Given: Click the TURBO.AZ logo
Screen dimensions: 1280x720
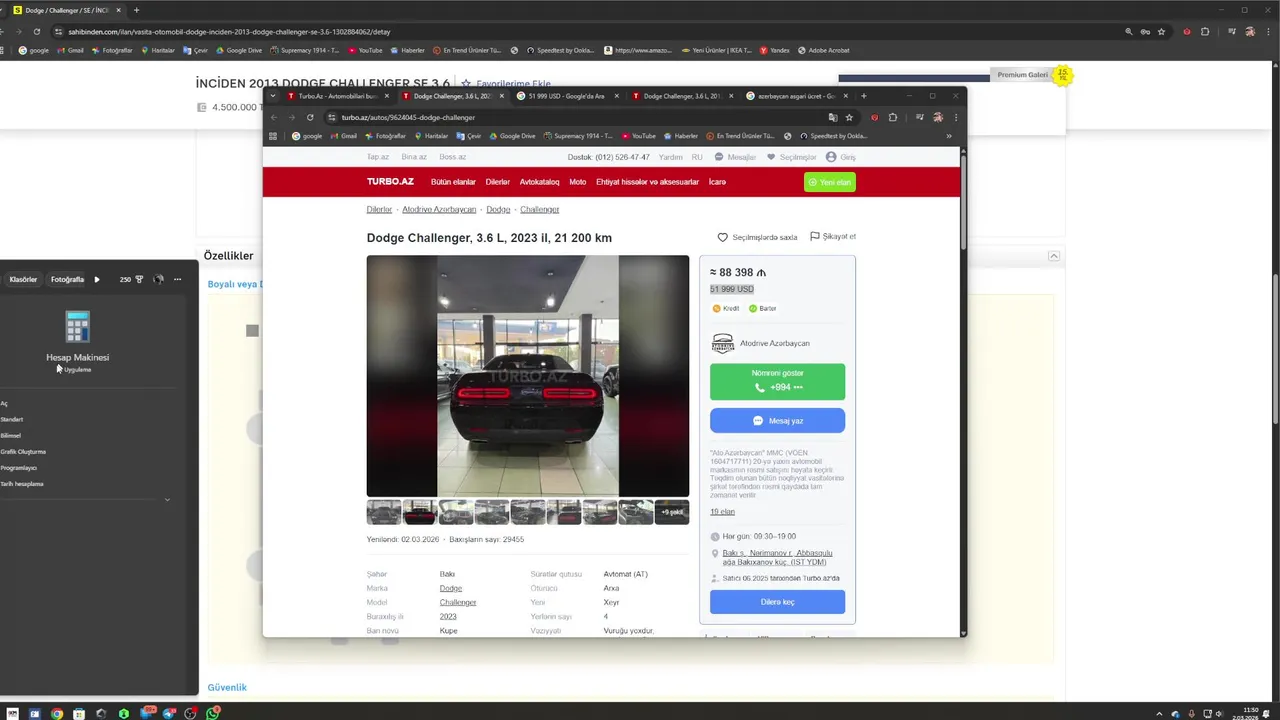Looking at the screenshot, I should coord(390,182).
